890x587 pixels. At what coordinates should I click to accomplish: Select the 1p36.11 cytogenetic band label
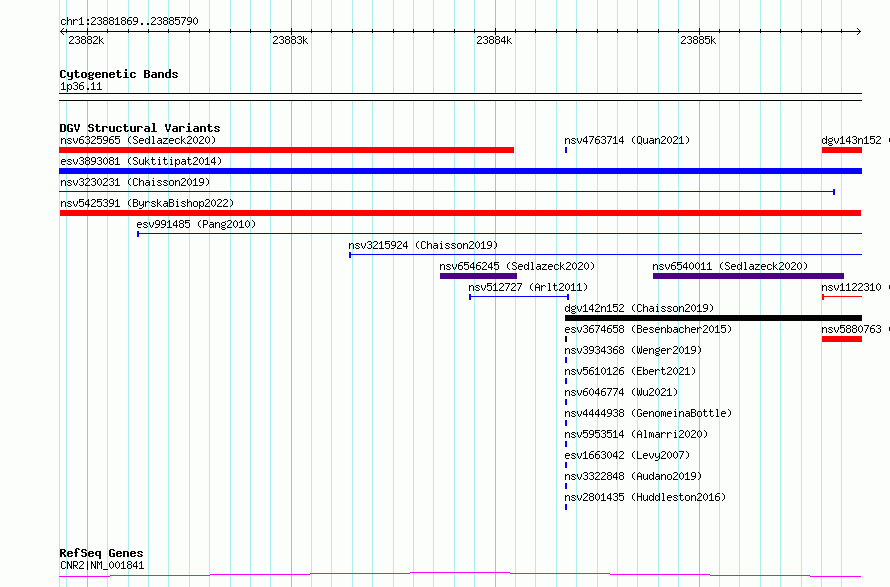(x=81, y=86)
